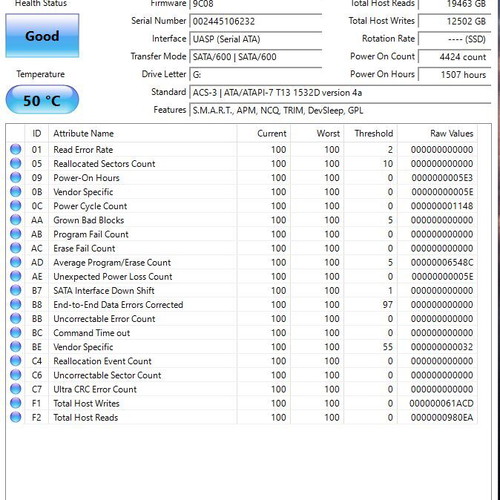The image size is (500, 500).
Task: Click the Power On Count value 4424 count
Action: point(455,57)
